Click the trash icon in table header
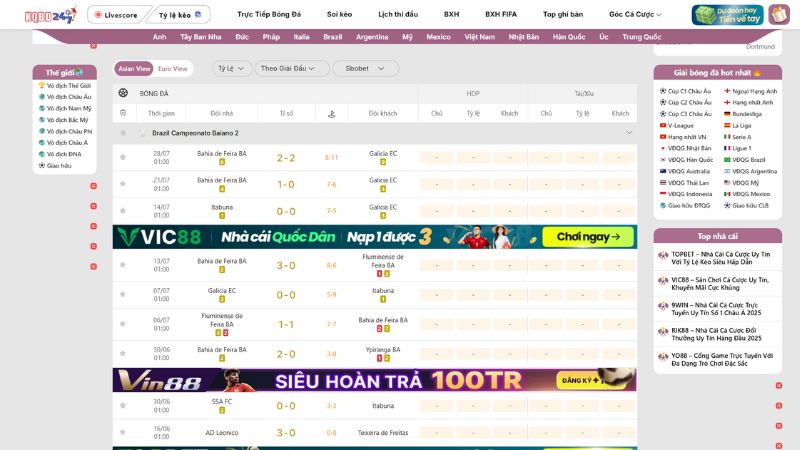 tap(123, 113)
